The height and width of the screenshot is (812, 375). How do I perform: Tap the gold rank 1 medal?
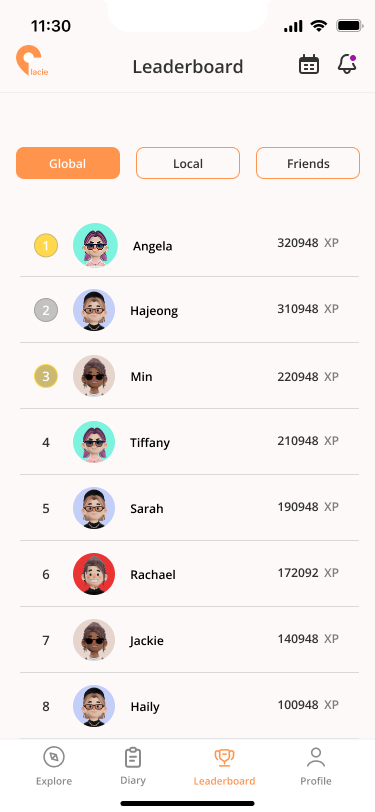46,245
